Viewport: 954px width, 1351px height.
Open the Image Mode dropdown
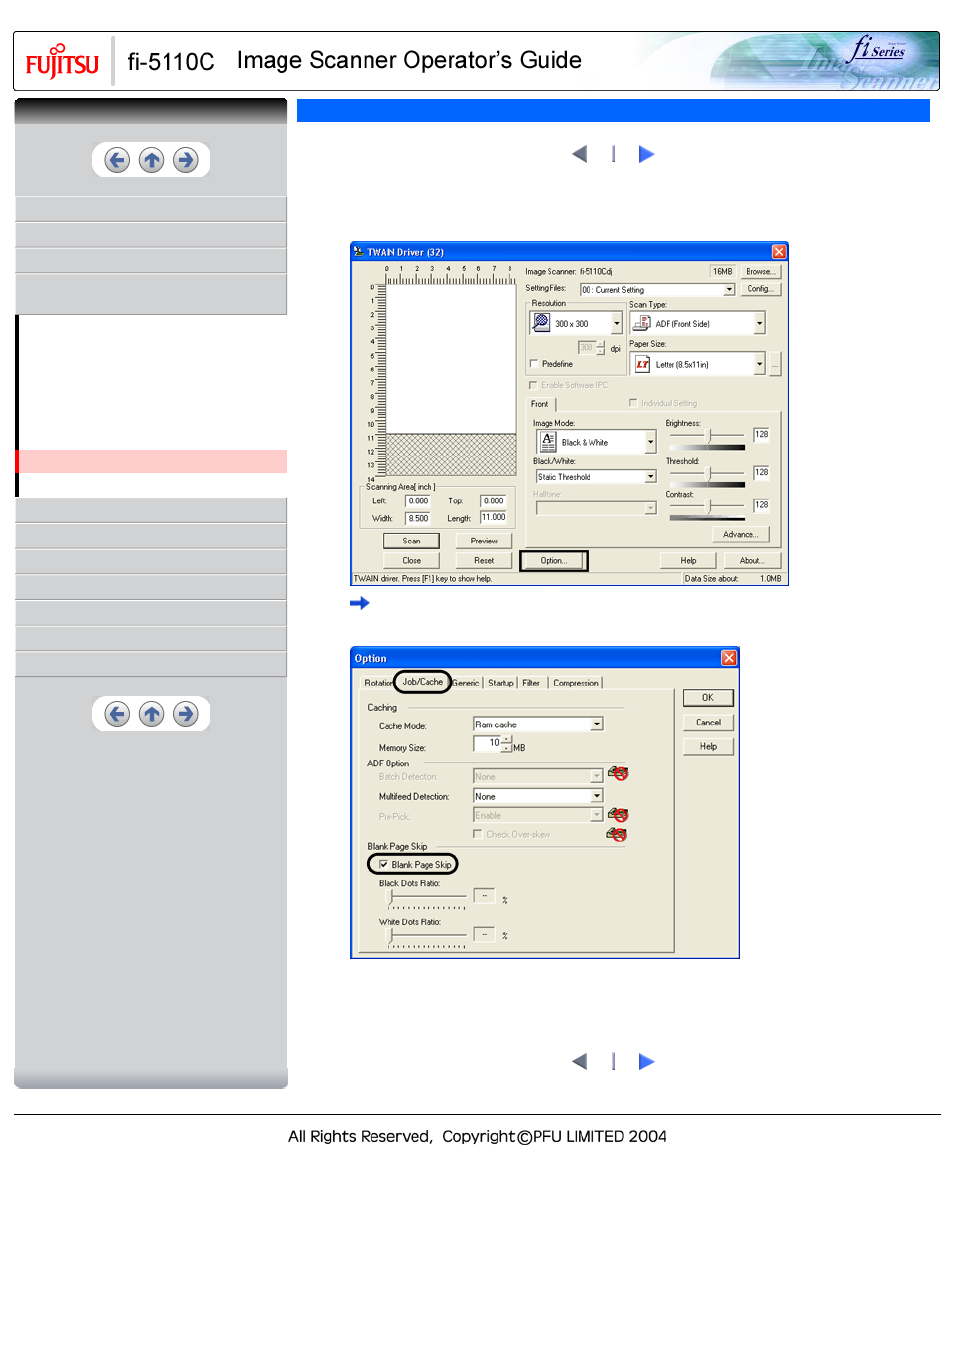click(x=650, y=442)
